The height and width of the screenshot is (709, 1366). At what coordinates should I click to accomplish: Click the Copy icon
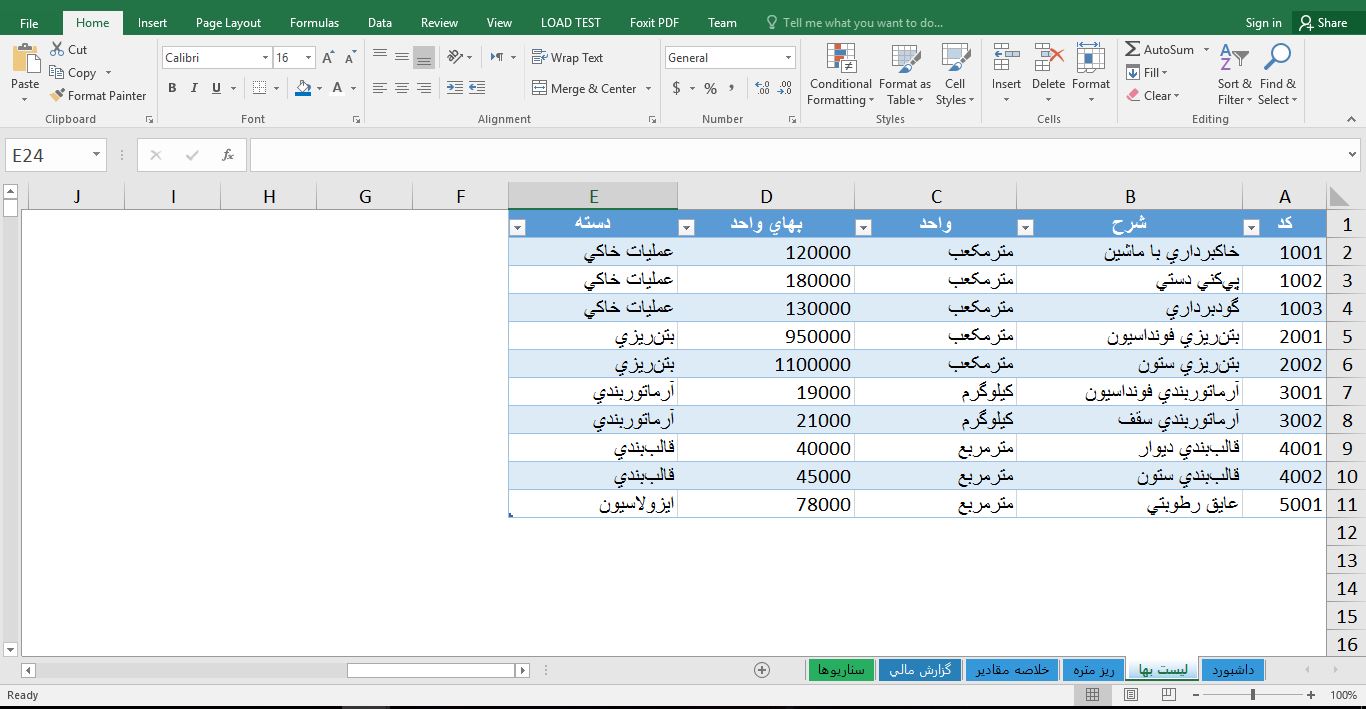point(72,72)
